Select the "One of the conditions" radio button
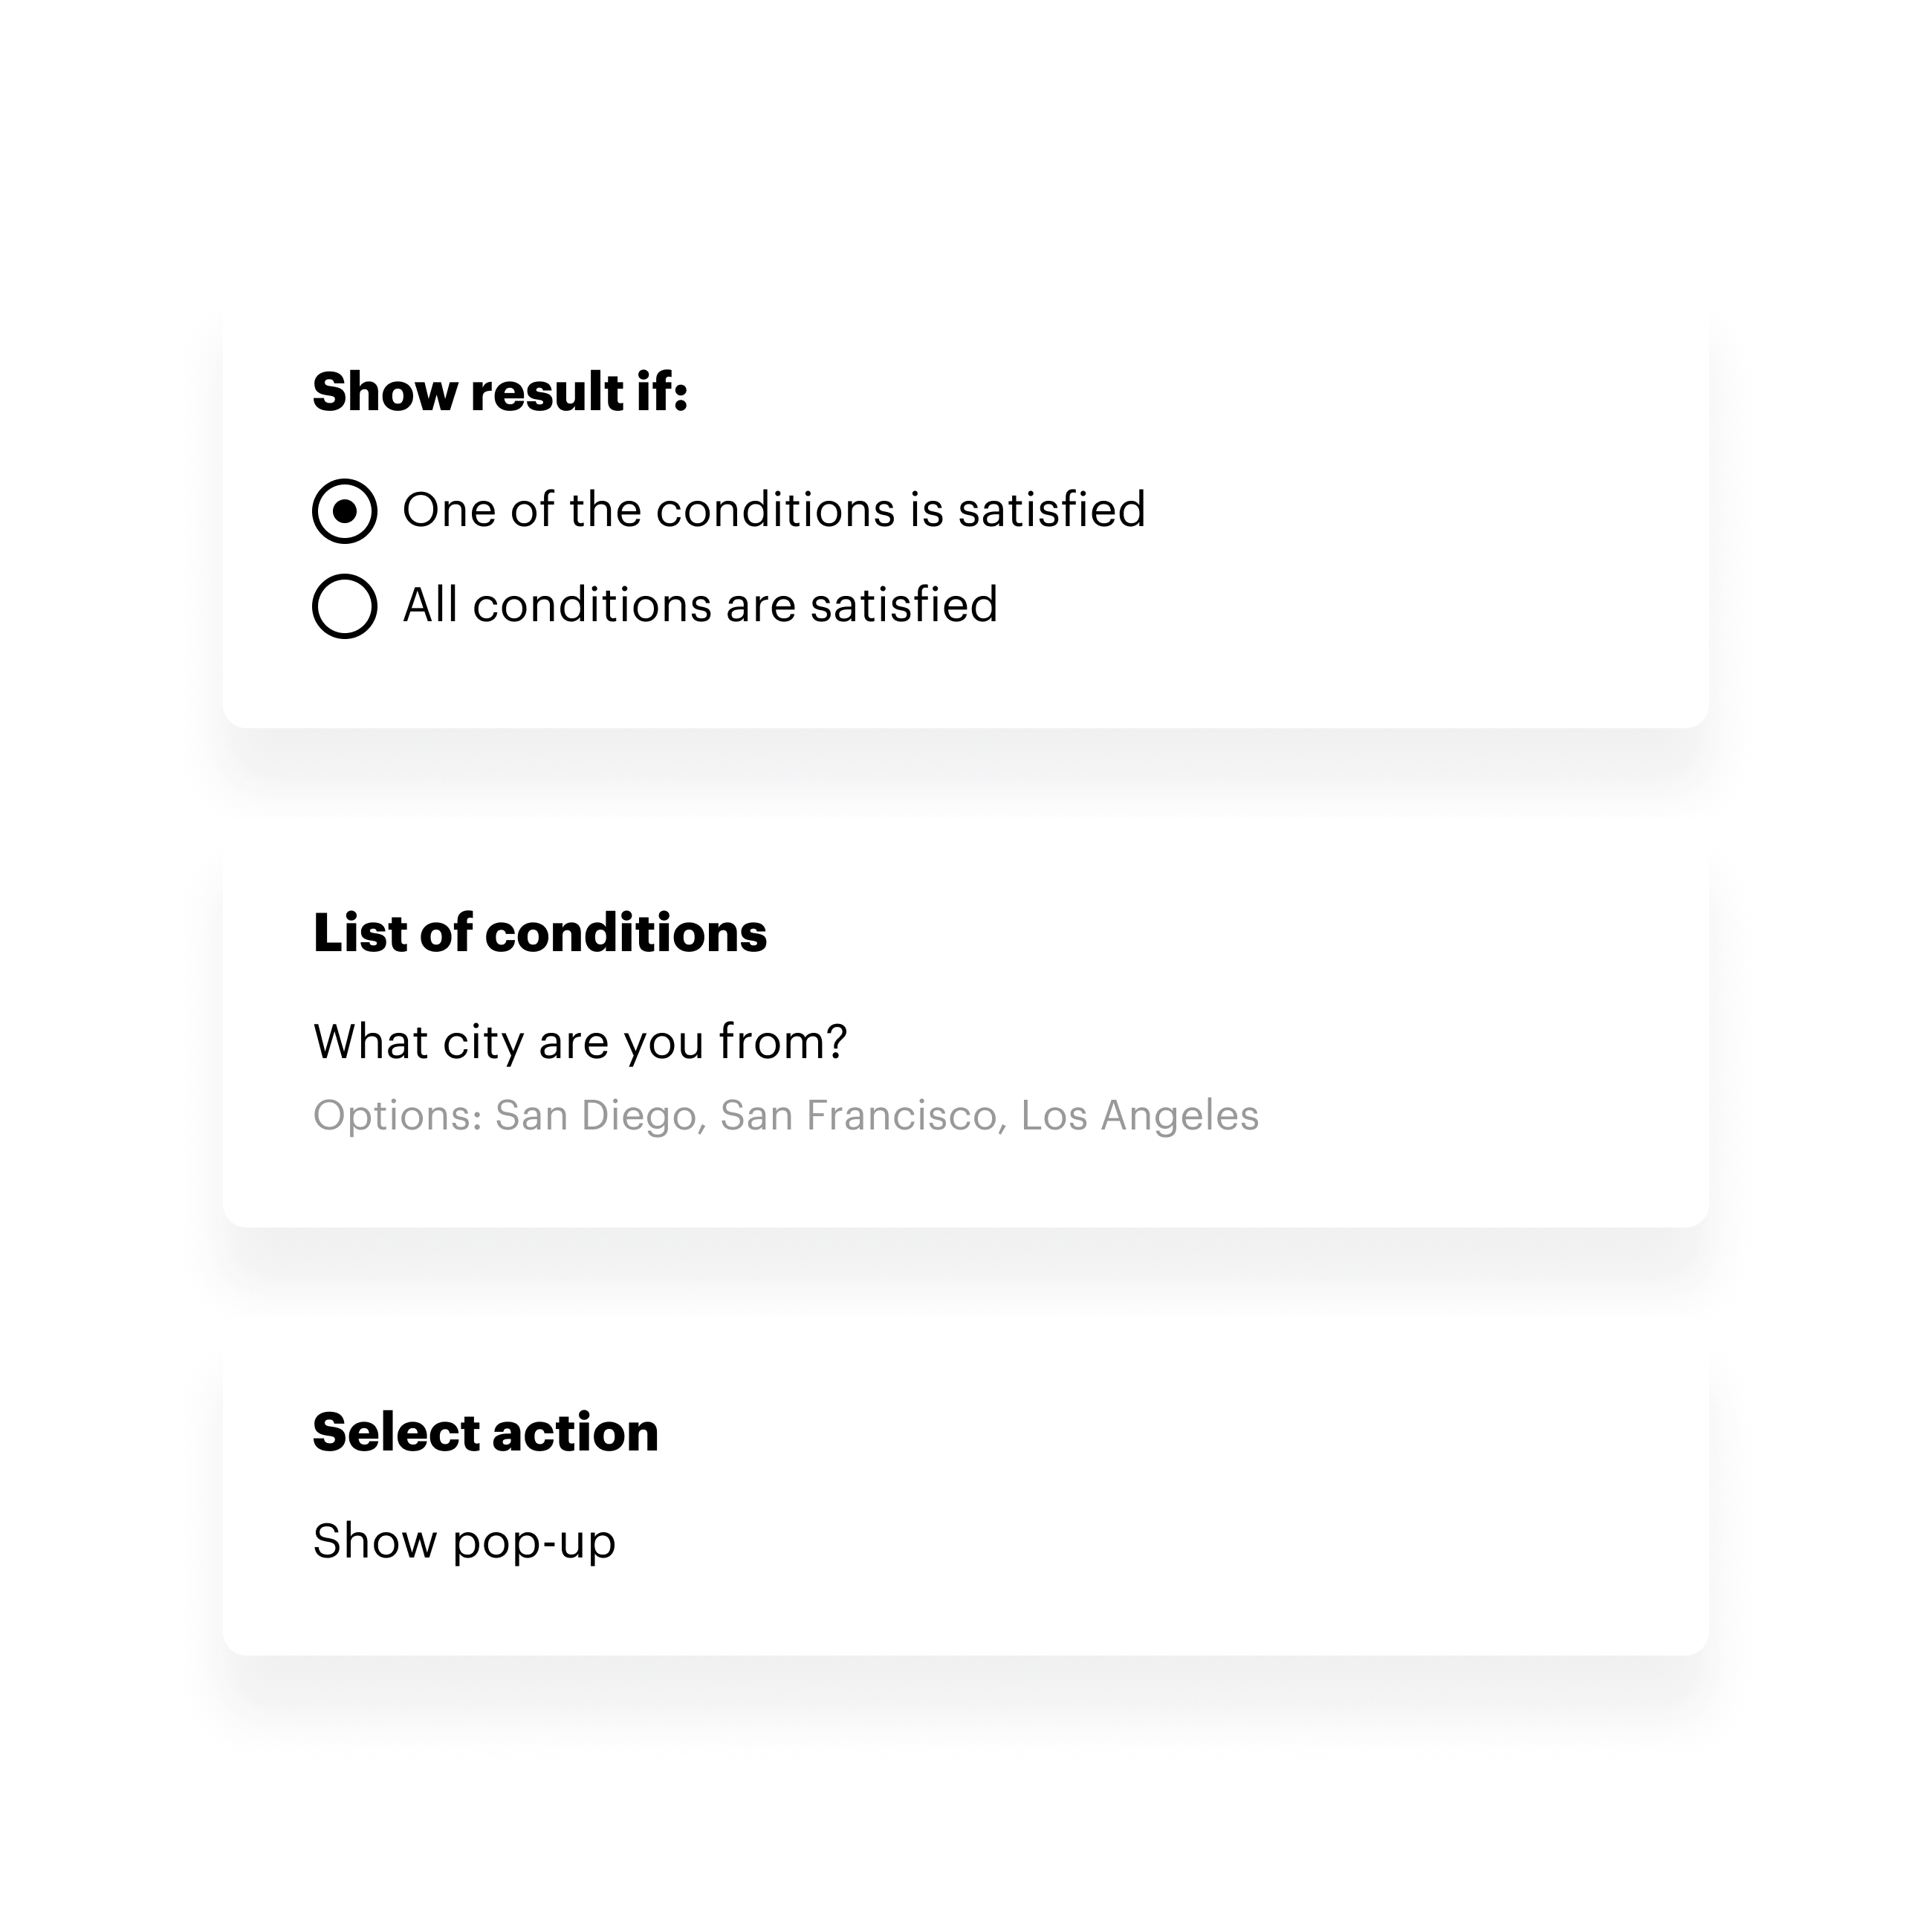This screenshot has height=1932, width=1932. click(x=344, y=511)
